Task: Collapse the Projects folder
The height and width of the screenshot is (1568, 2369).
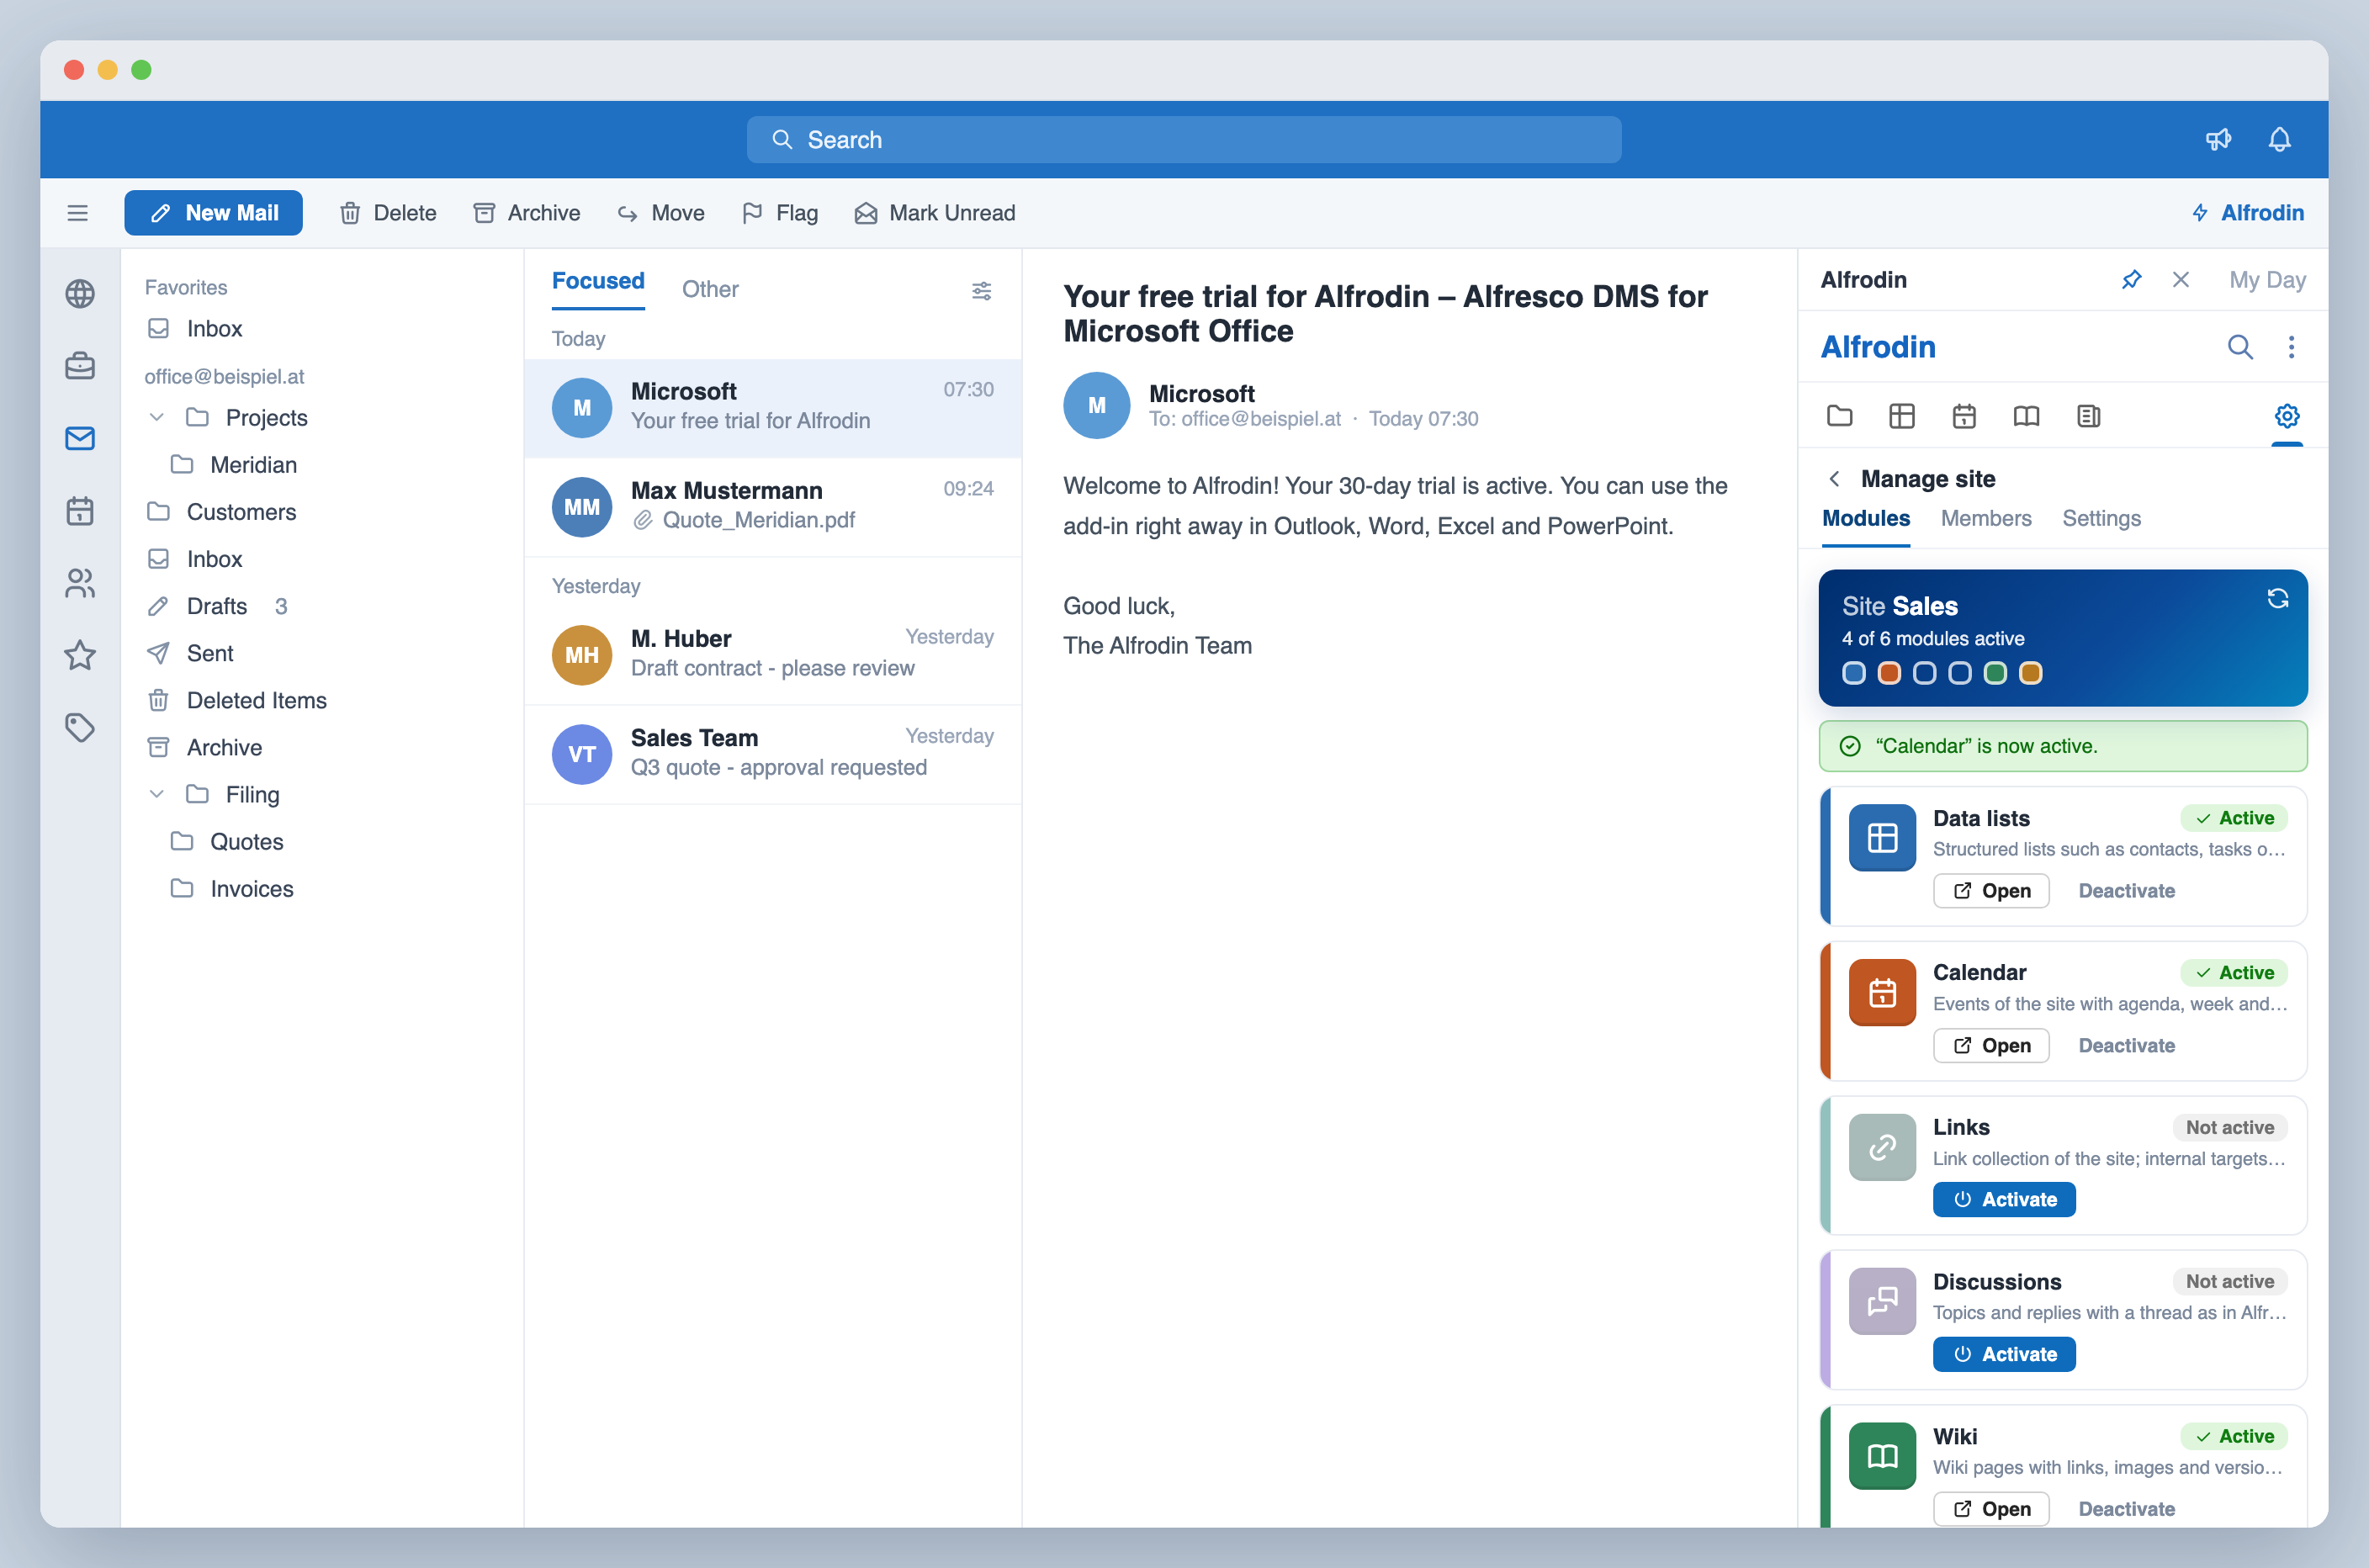Action: 157,417
